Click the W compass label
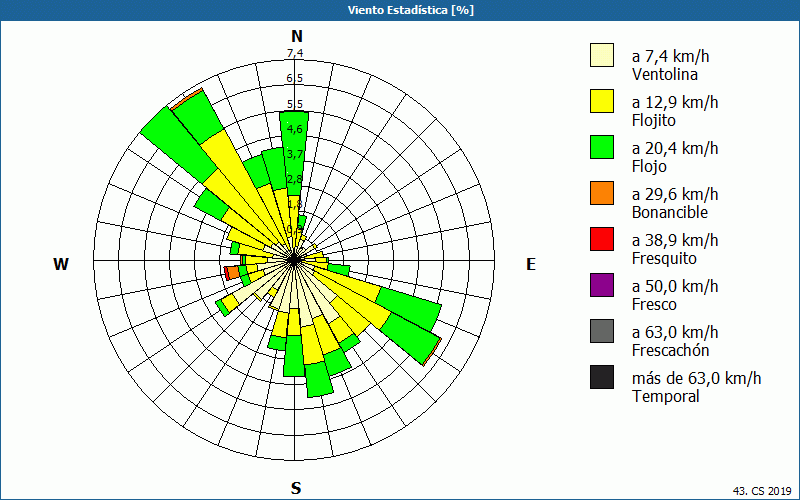 point(61,264)
